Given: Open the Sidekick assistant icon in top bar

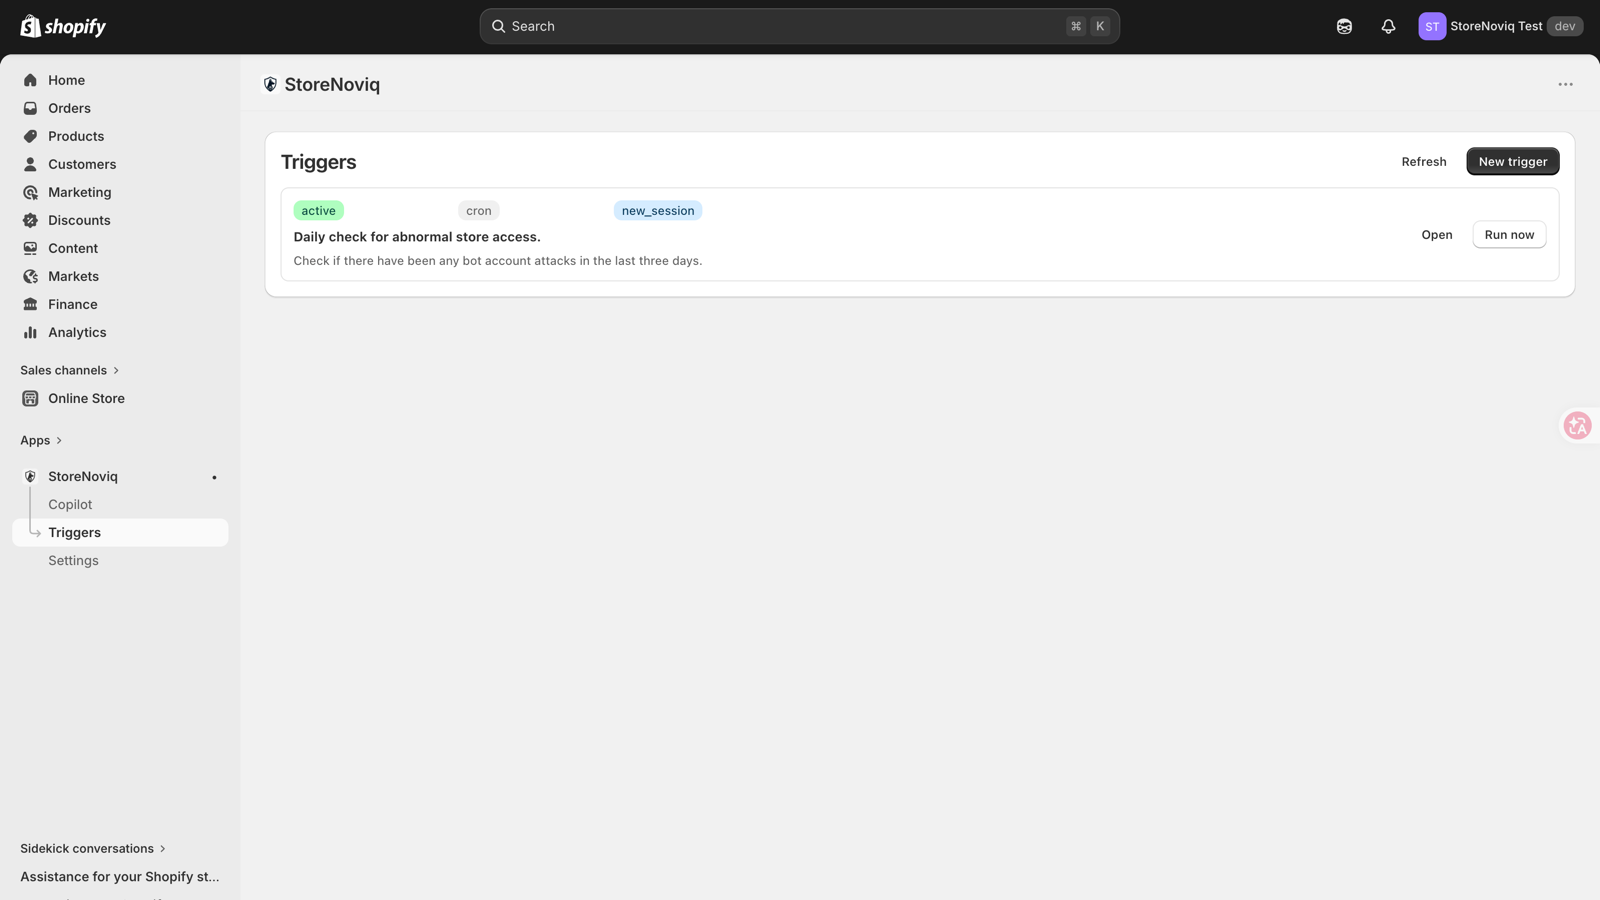Looking at the screenshot, I should pyautogui.click(x=1344, y=27).
